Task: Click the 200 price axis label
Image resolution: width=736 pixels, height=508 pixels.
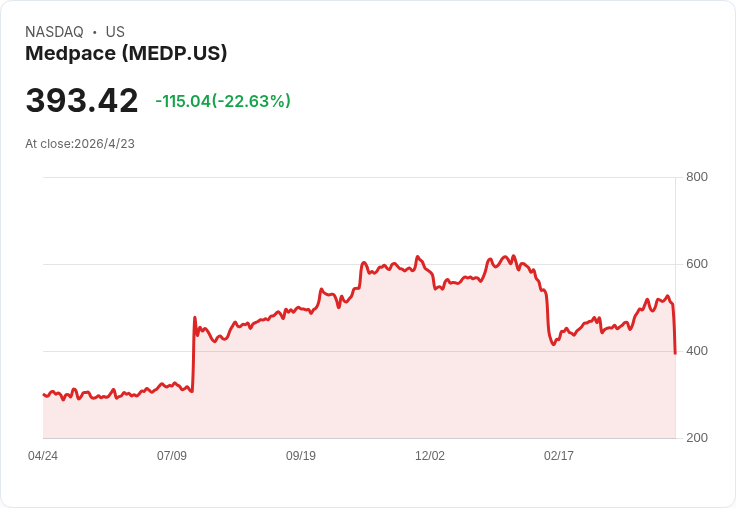Action: tap(696, 438)
